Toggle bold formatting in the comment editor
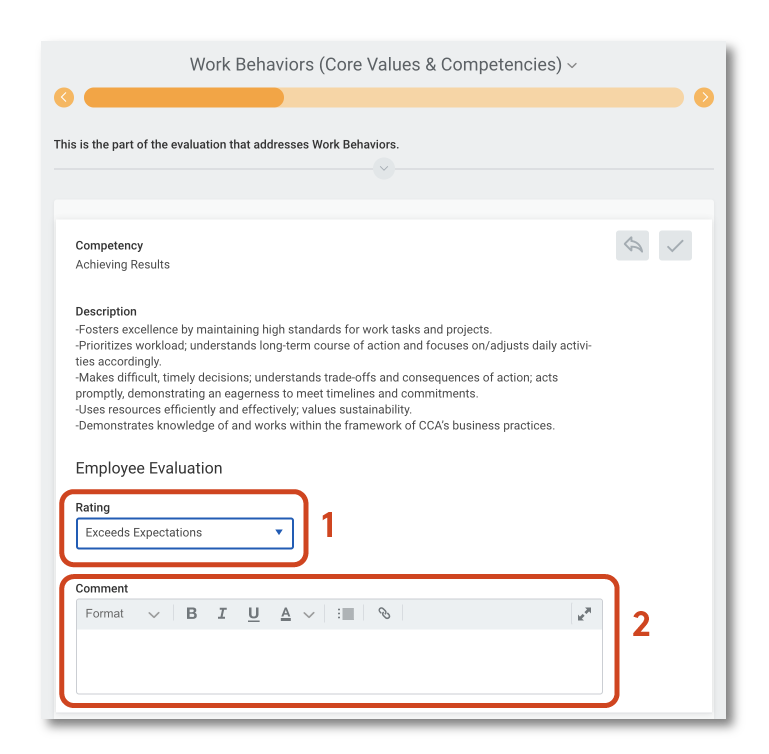The image size is (769, 754). click(192, 614)
